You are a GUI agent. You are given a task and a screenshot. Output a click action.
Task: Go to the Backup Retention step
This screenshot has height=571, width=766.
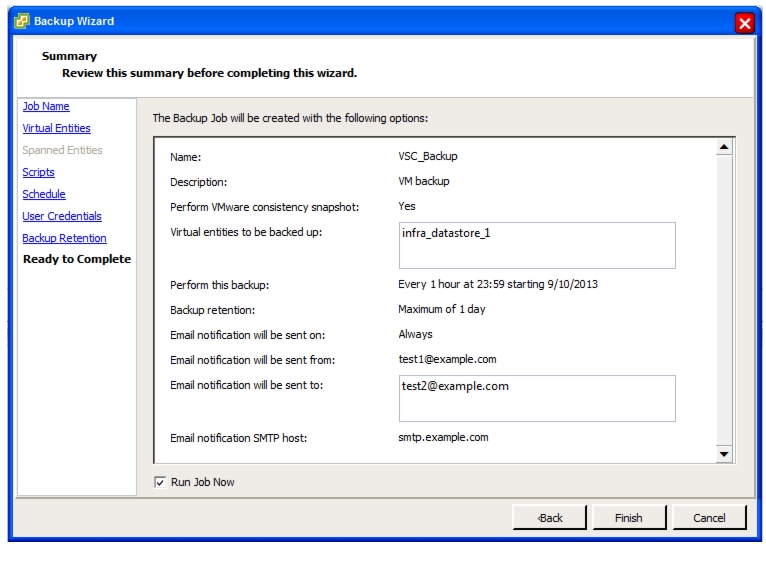pos(64,238)
